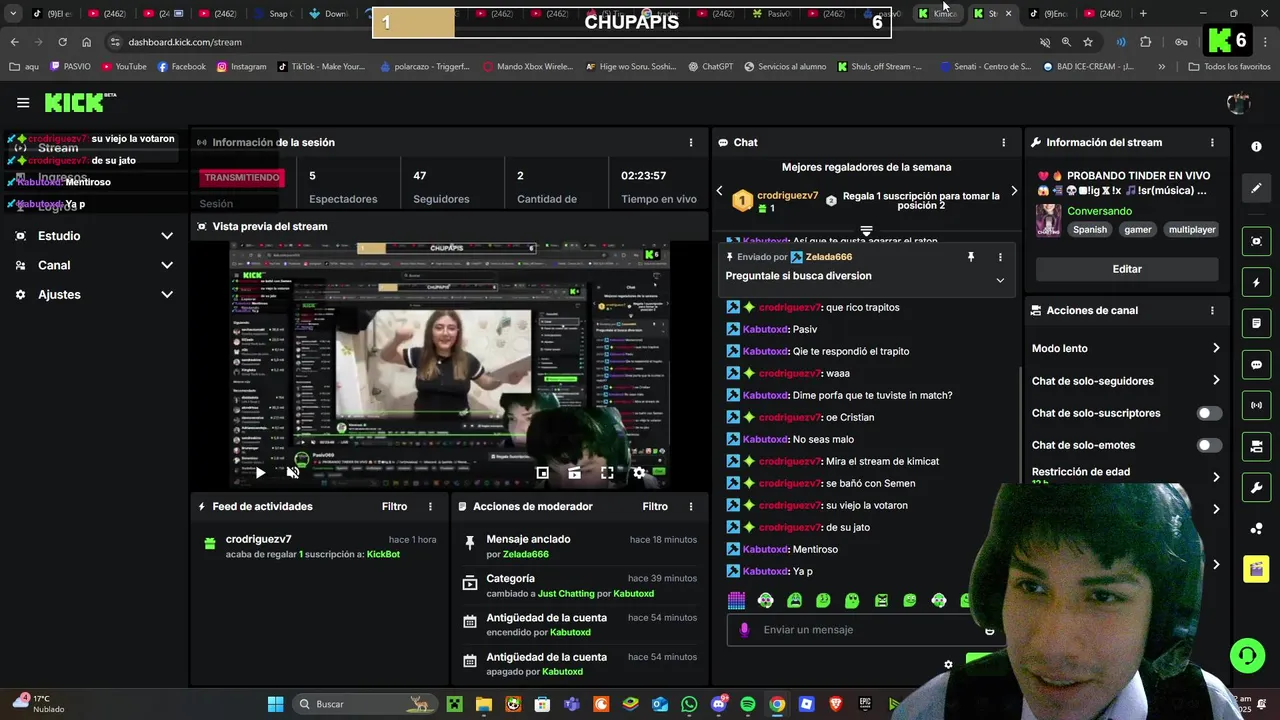
Task: Unpin the pinned message from Zelada666
Action: point(970,257)
